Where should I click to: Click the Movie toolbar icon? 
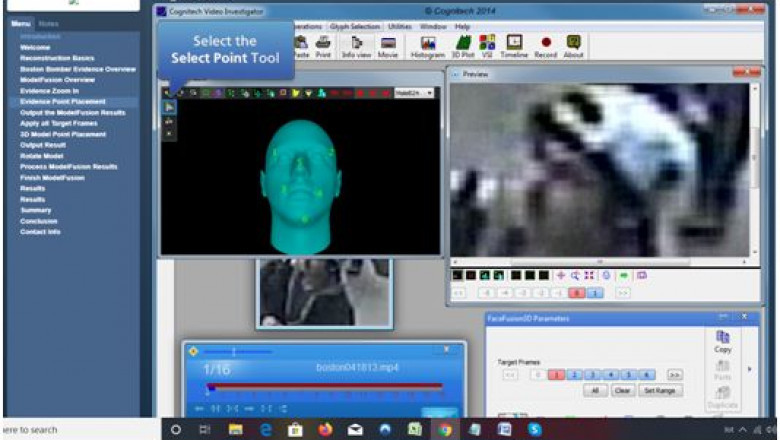(388, 47)
